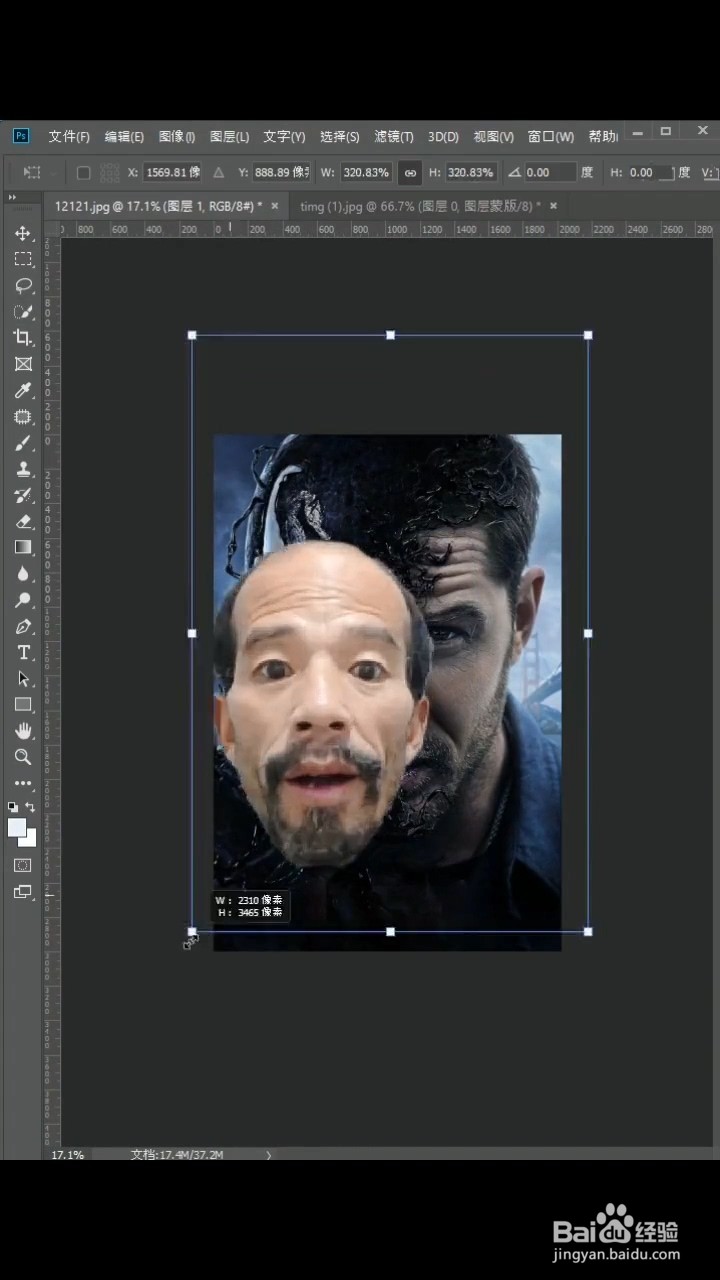
Task: Select the Lasso tool
Action: tap(23, 285)
